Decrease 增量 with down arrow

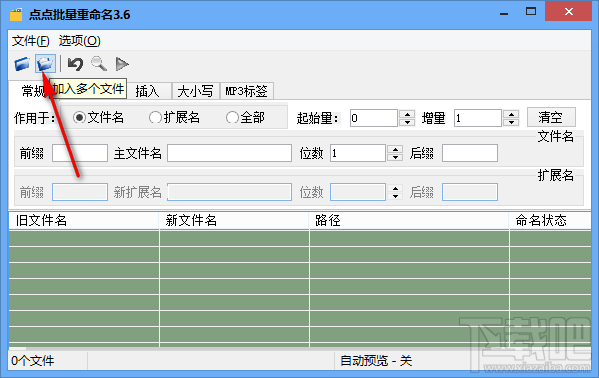[511, 122]
